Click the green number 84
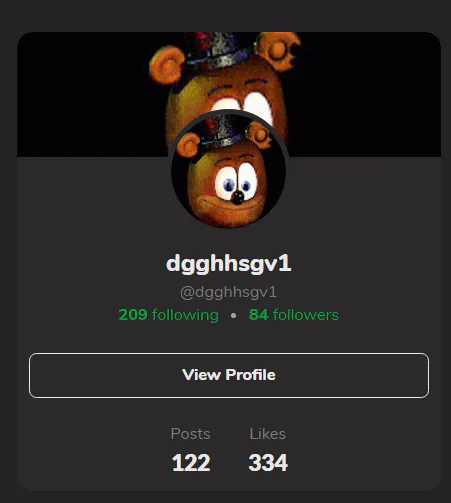 coord(258,315)
